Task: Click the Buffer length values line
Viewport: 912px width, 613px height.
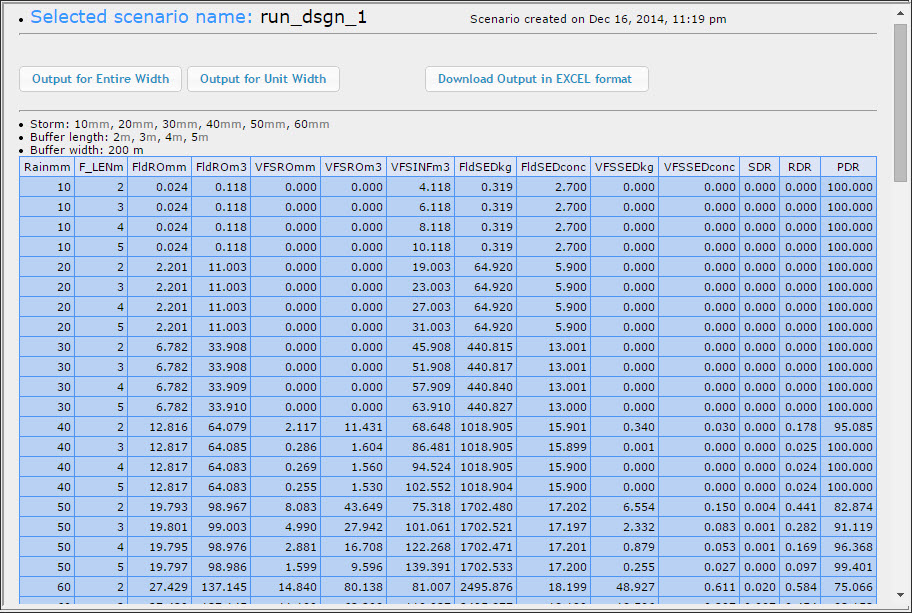Action: 119,137
